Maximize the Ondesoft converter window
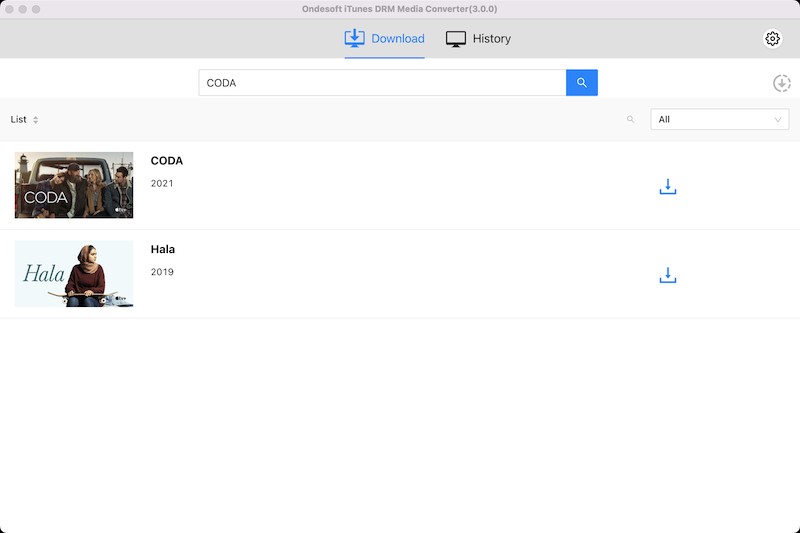This screenshot has height=533, width=800. tap(36, 9)
